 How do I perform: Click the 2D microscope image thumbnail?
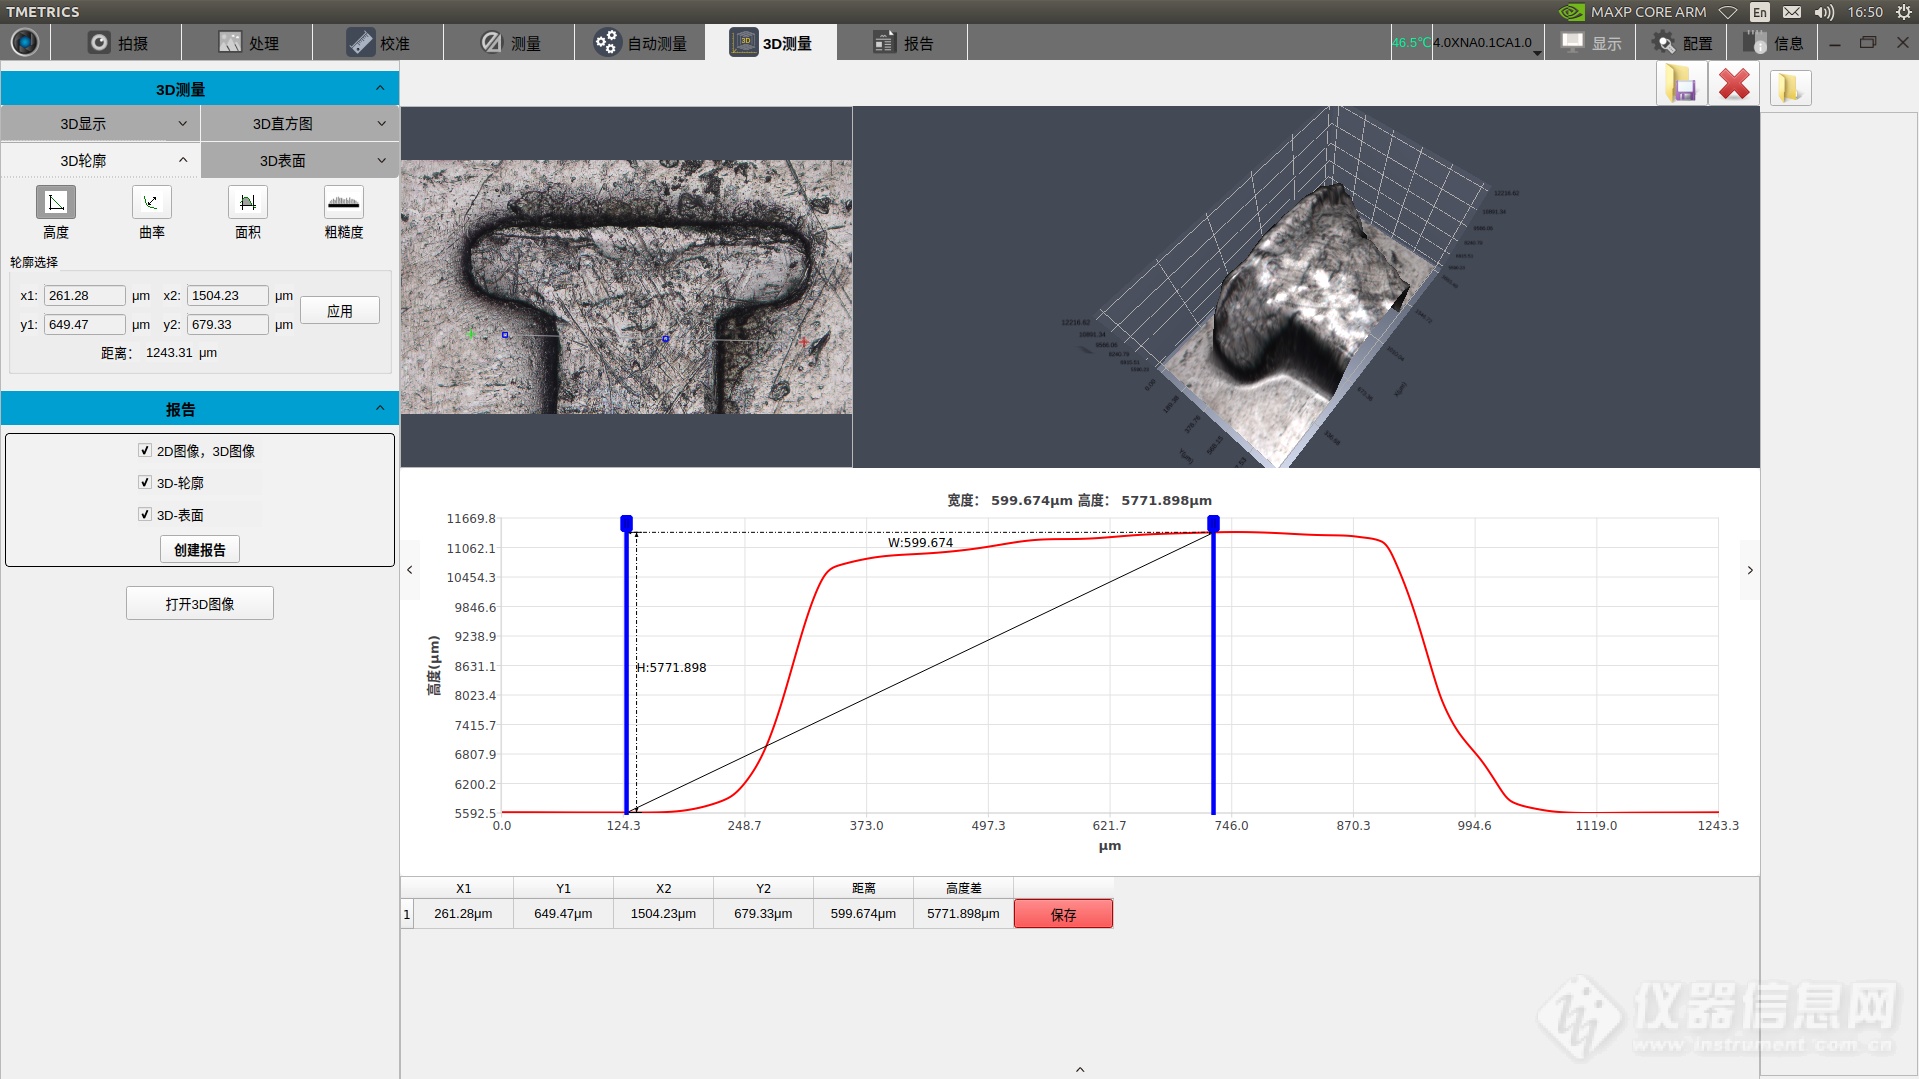627,287
